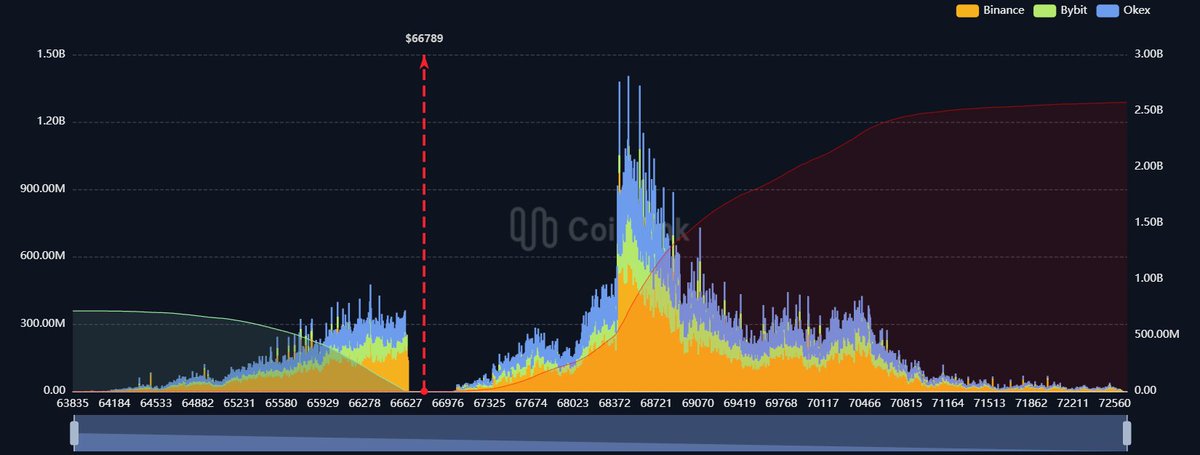Click the 1.50B right axis label
Screen dimensions: 1200x455
(x=1147, y=223)
